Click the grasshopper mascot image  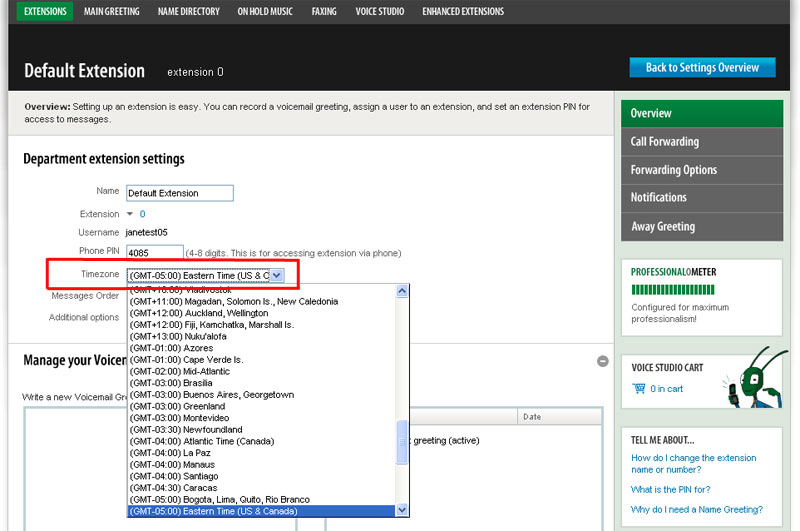754,377
